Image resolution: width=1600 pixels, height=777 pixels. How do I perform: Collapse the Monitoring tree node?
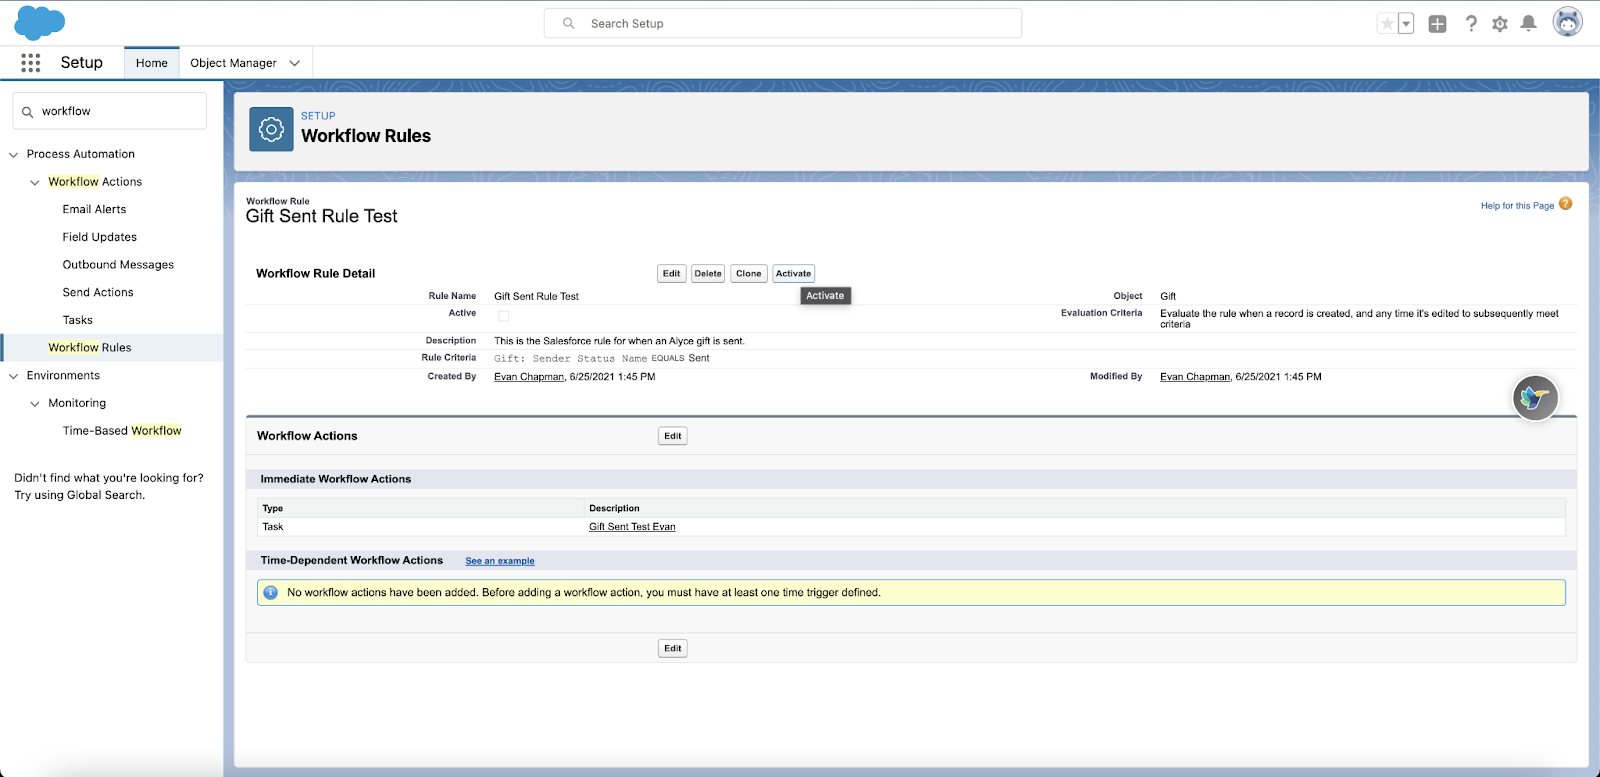tap(35, 404)
